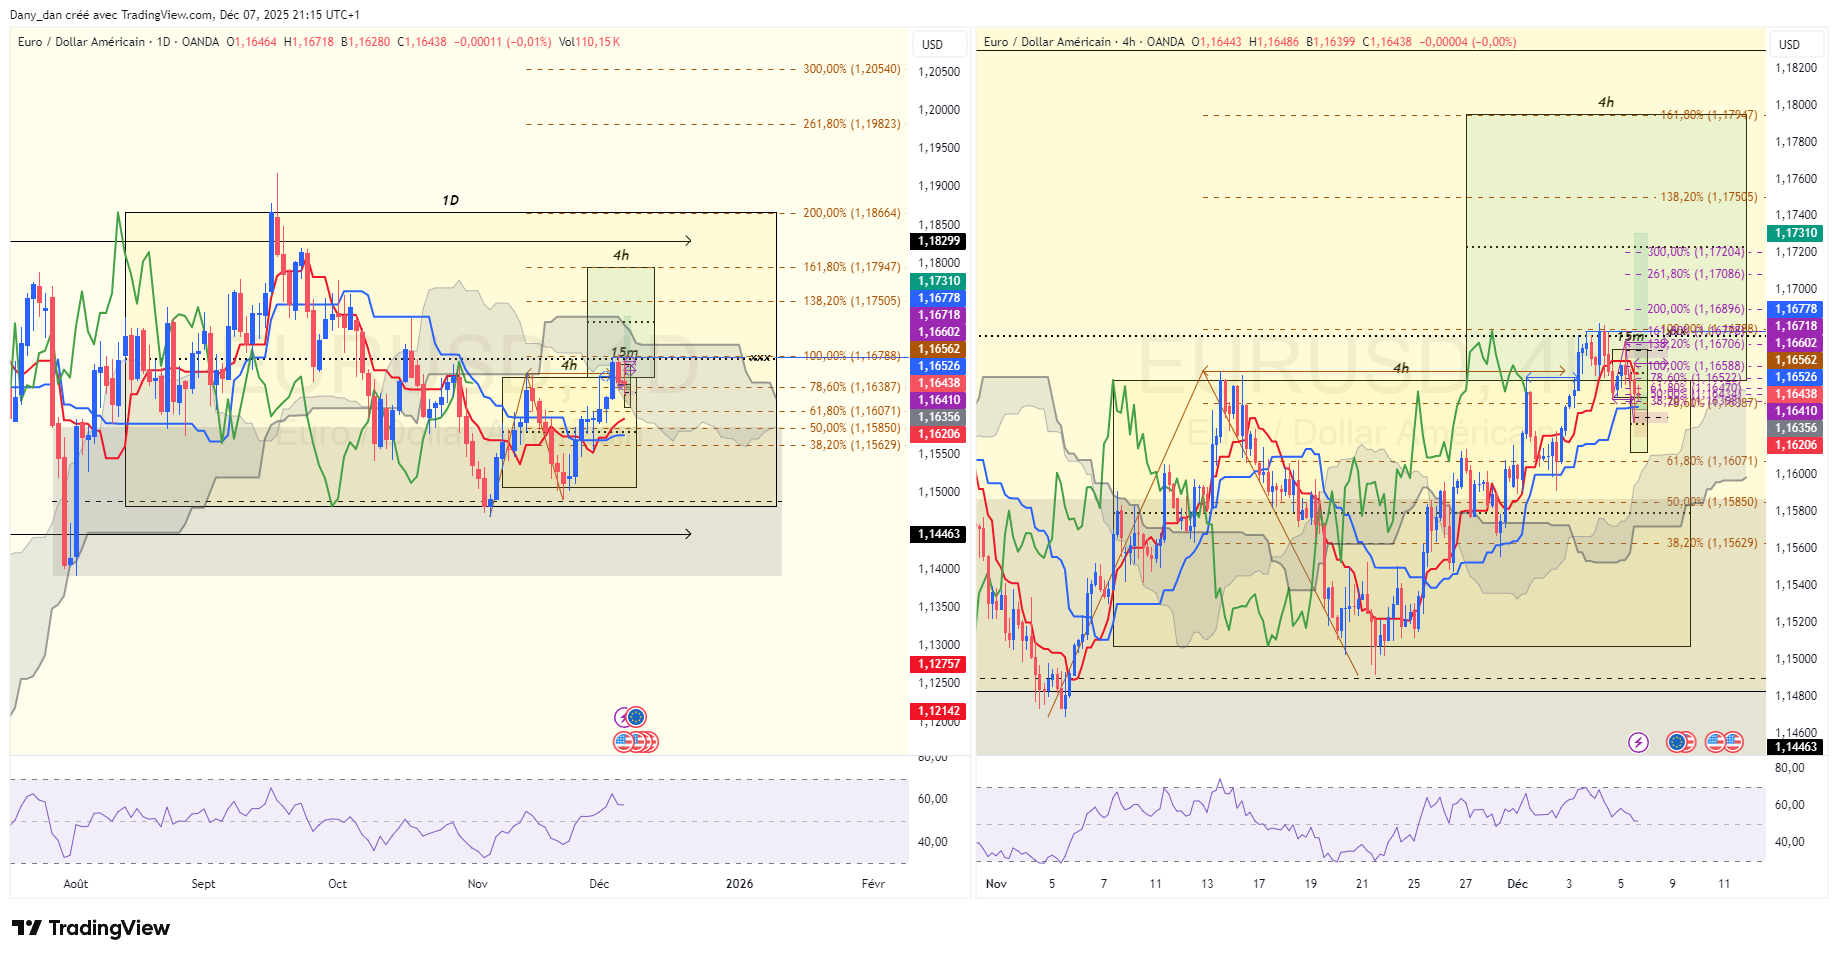Select the gray 1,16356 price label on the daily chart

(939, 417)
